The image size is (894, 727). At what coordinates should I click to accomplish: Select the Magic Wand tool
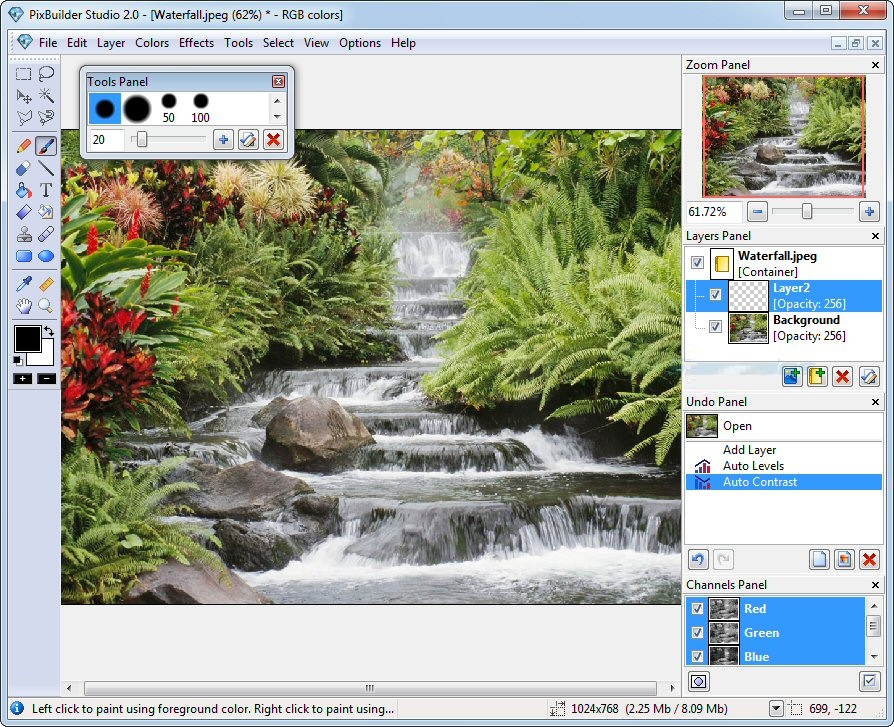tap(46, 96)
